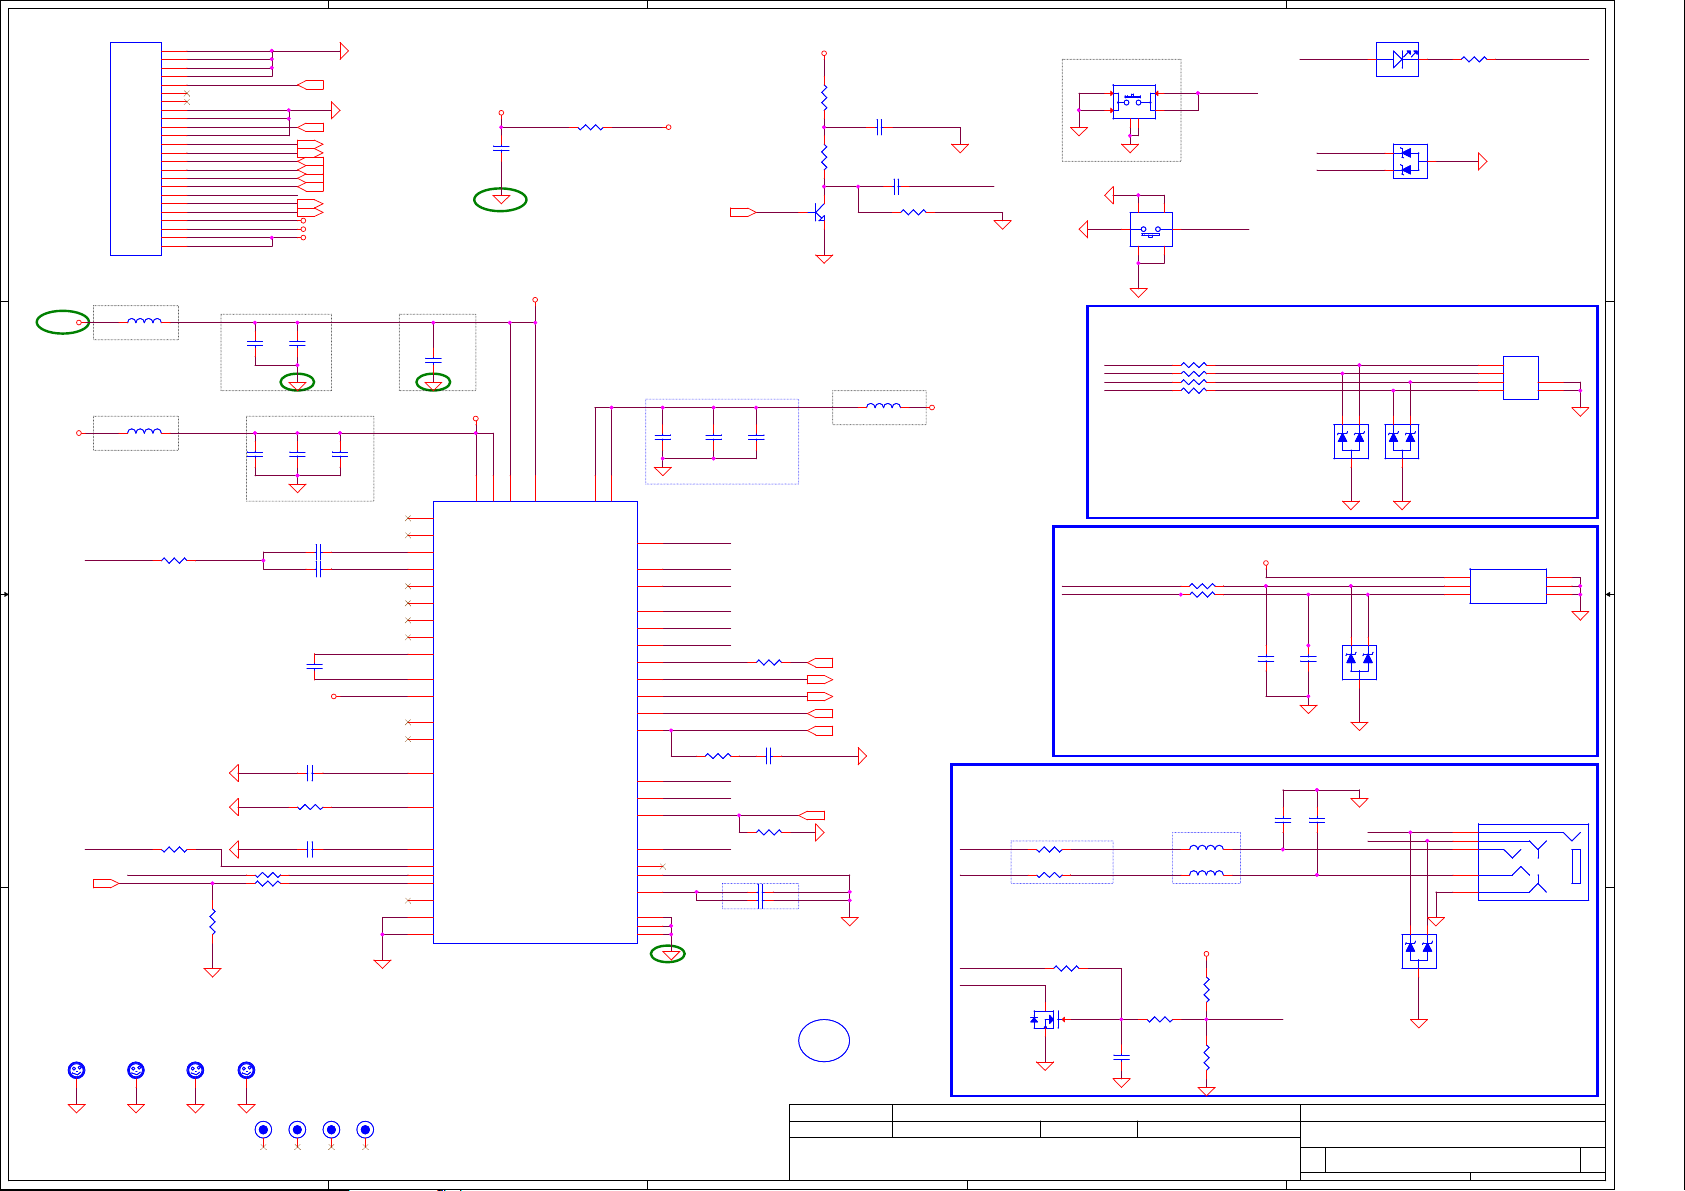Click the pushbutton switch inside the dashed box
The width and height of the screenshot is (1685, 1191).
click(x=1134, y=101)
